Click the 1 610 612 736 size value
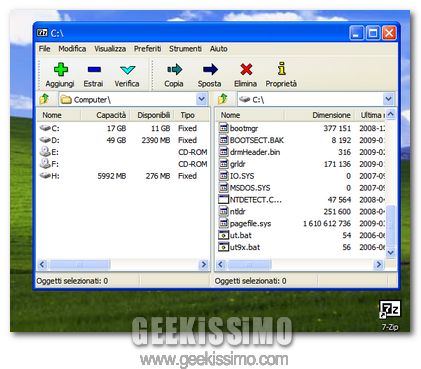 pos(327,223)
